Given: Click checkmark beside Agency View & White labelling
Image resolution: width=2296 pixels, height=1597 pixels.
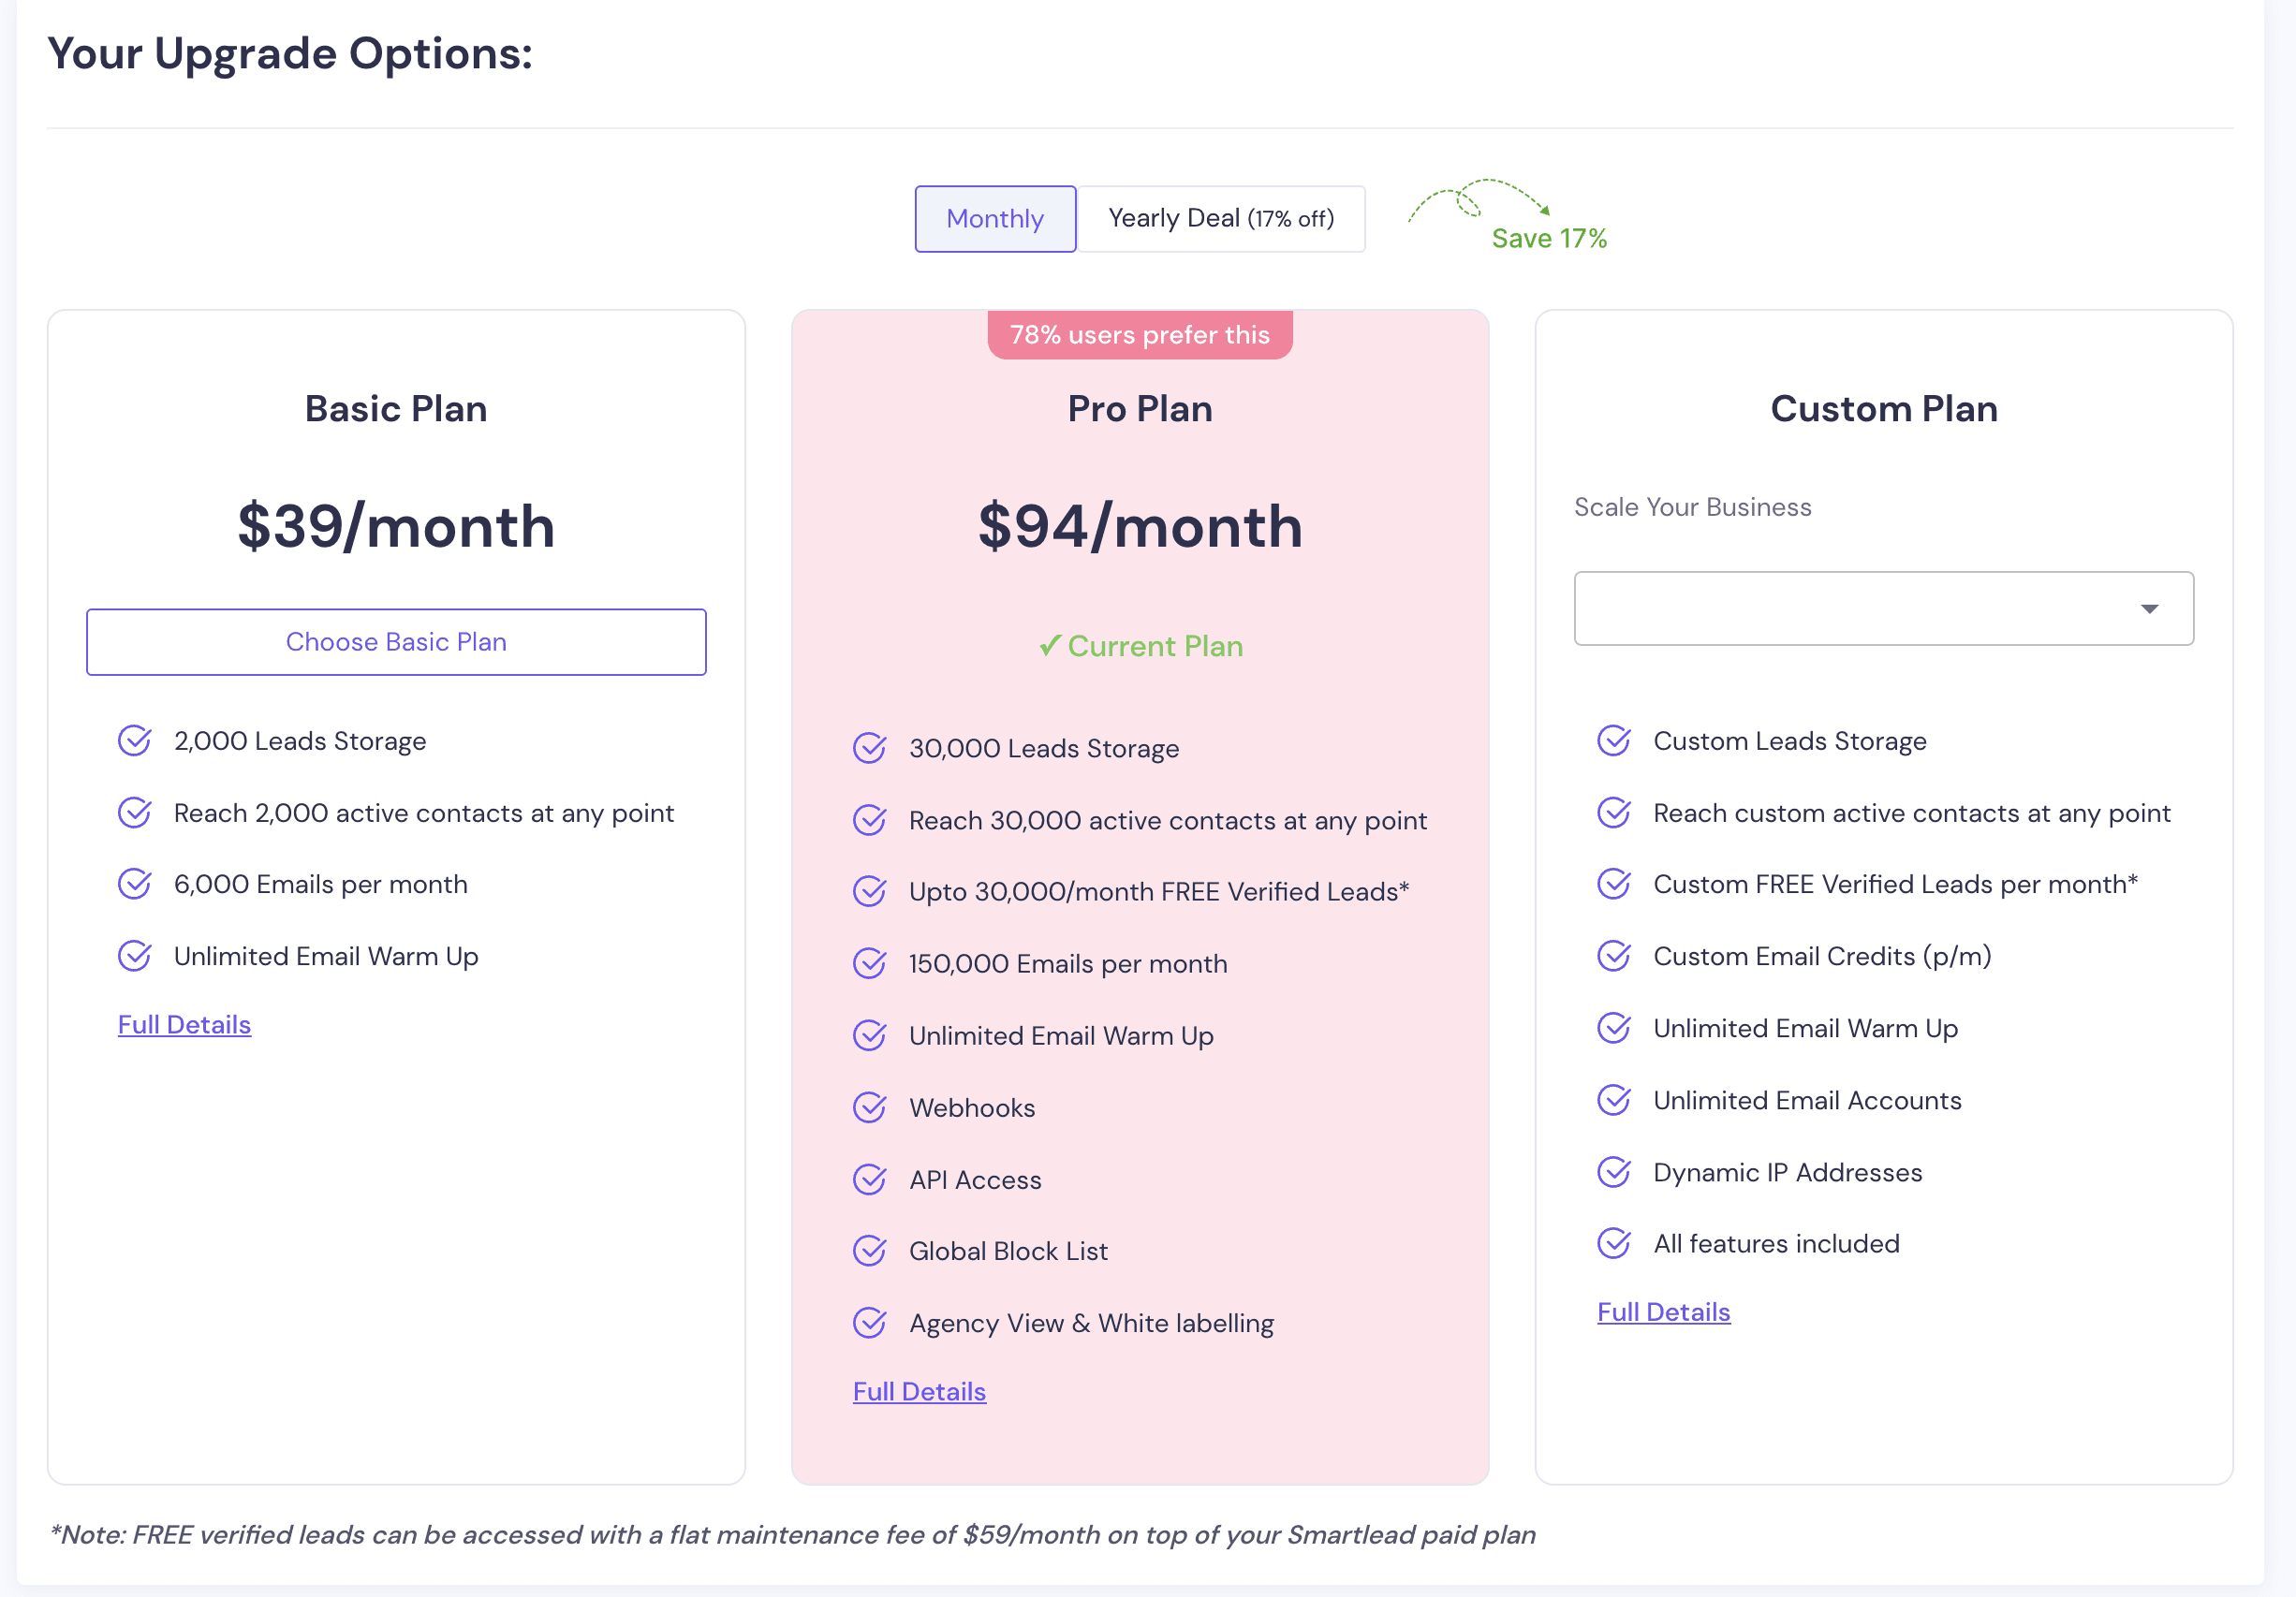Looking at the screenshot, I should coord(870,1323).
